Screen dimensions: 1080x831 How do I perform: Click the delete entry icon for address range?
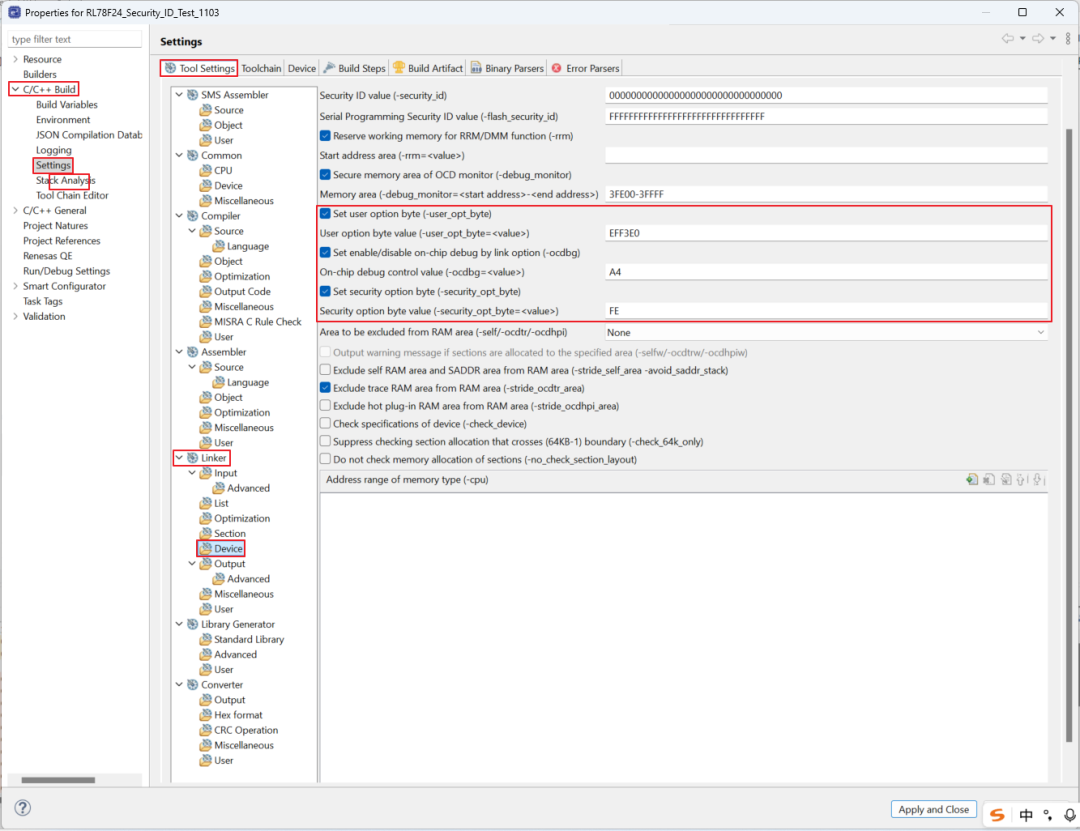(x=988, y=480)
